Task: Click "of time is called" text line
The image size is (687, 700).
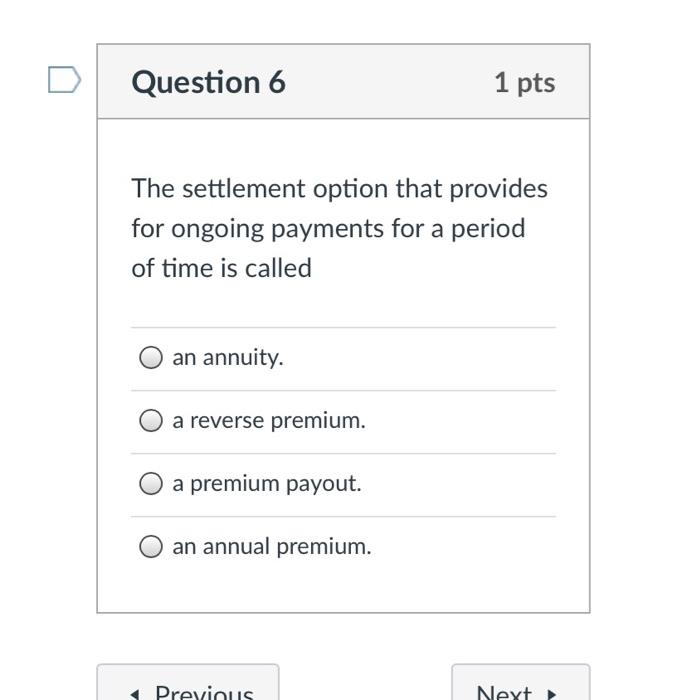Action: click(x=221, y=268)
